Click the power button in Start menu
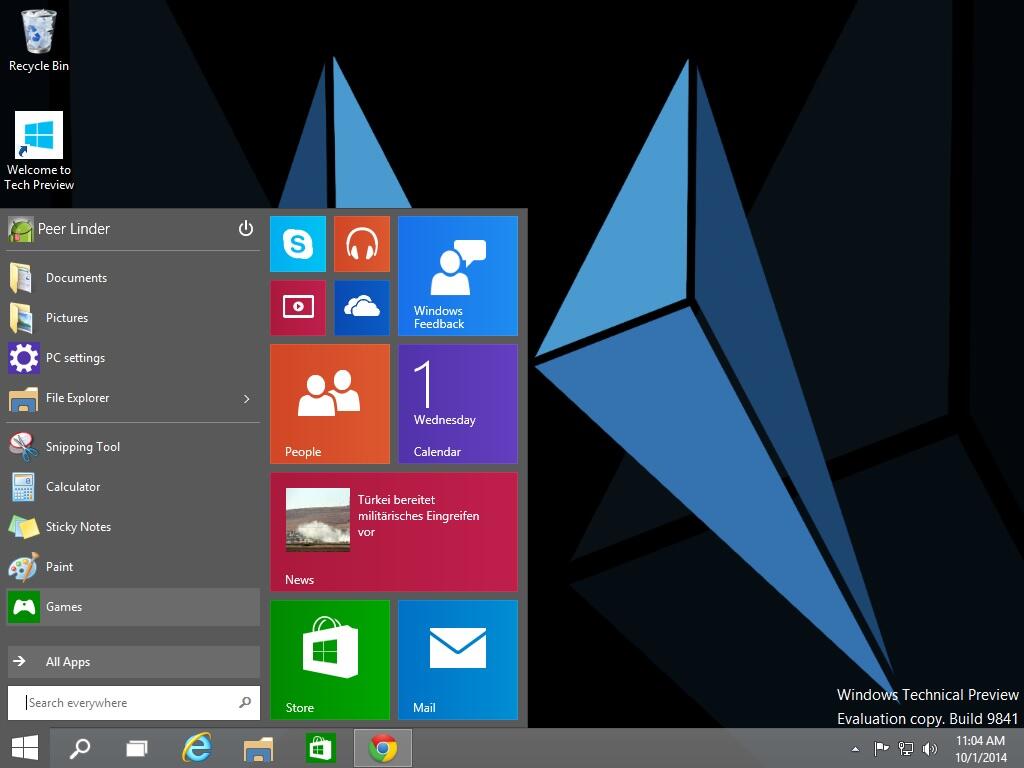Screen dimensions: 1024x768 tap(246, 229)
